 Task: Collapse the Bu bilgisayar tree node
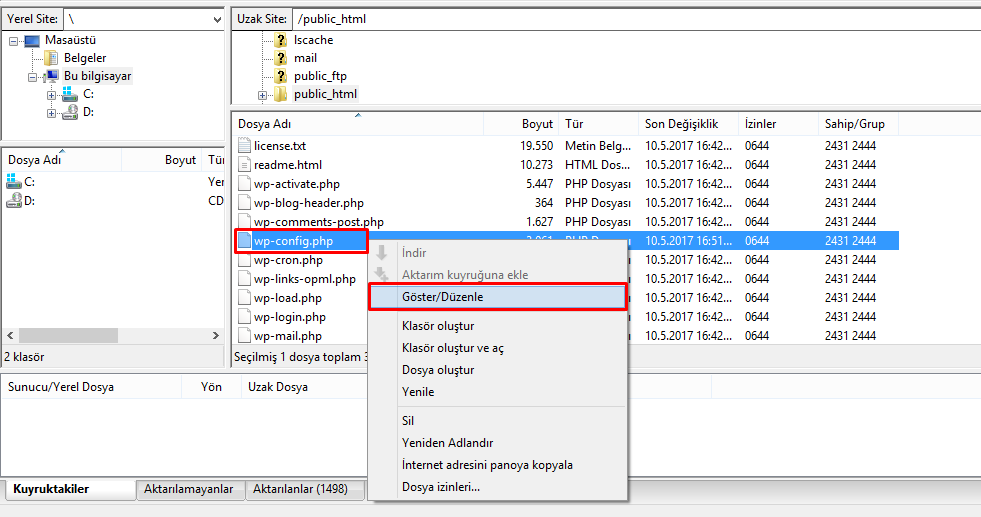[33, 76]
